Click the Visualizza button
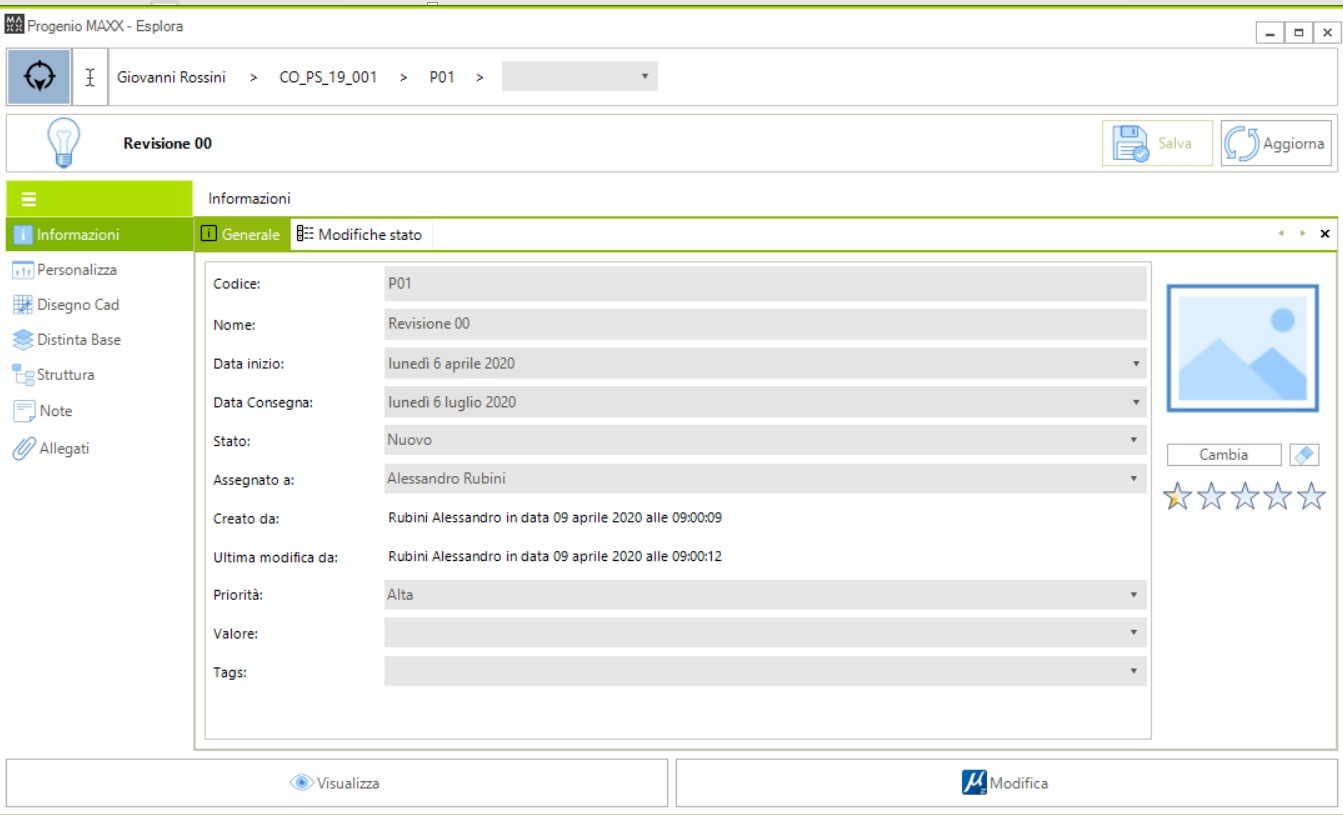Viewport: 1343px width, 815px height. (x=337, y=783)
